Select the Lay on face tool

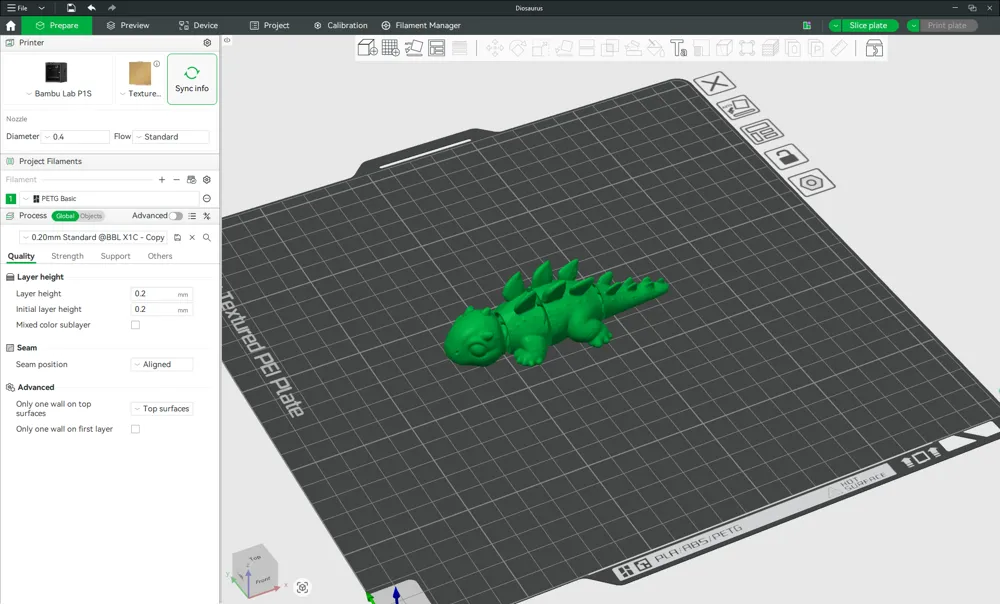pyautogui.click(x=564, y=48)
